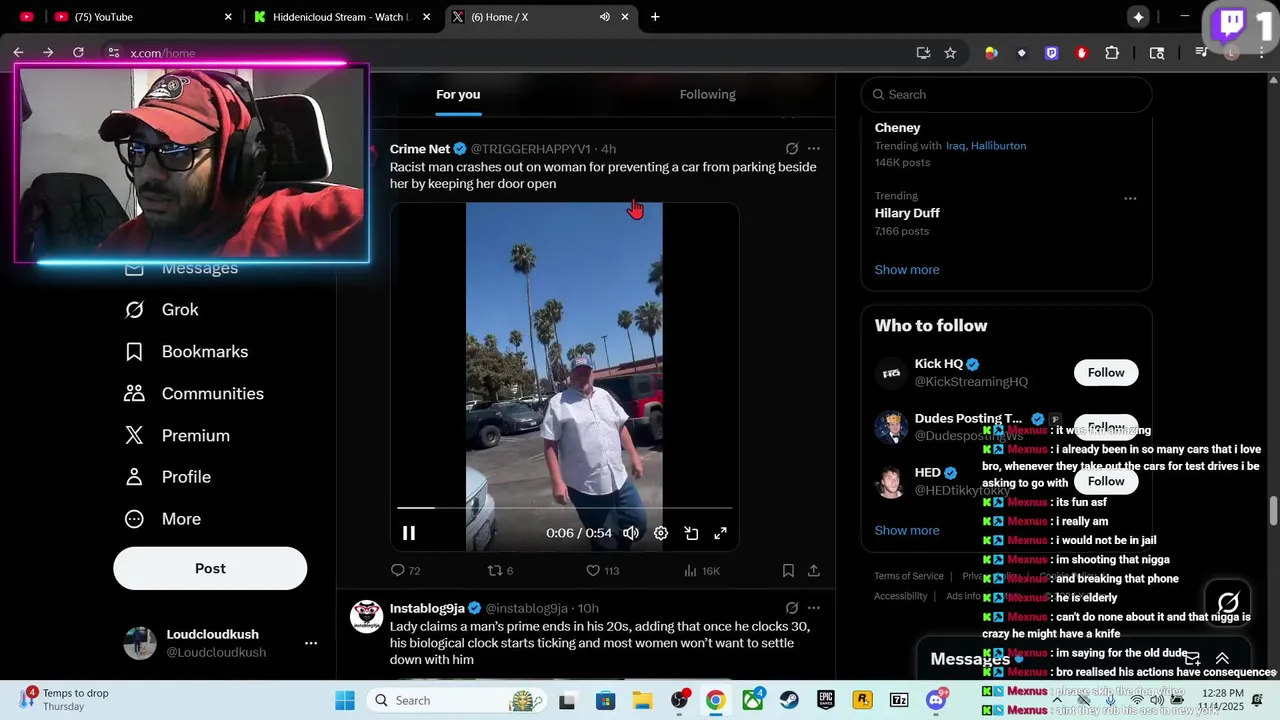
Task: Open Communities in the sidebar
Action: [x=194, y=394]
